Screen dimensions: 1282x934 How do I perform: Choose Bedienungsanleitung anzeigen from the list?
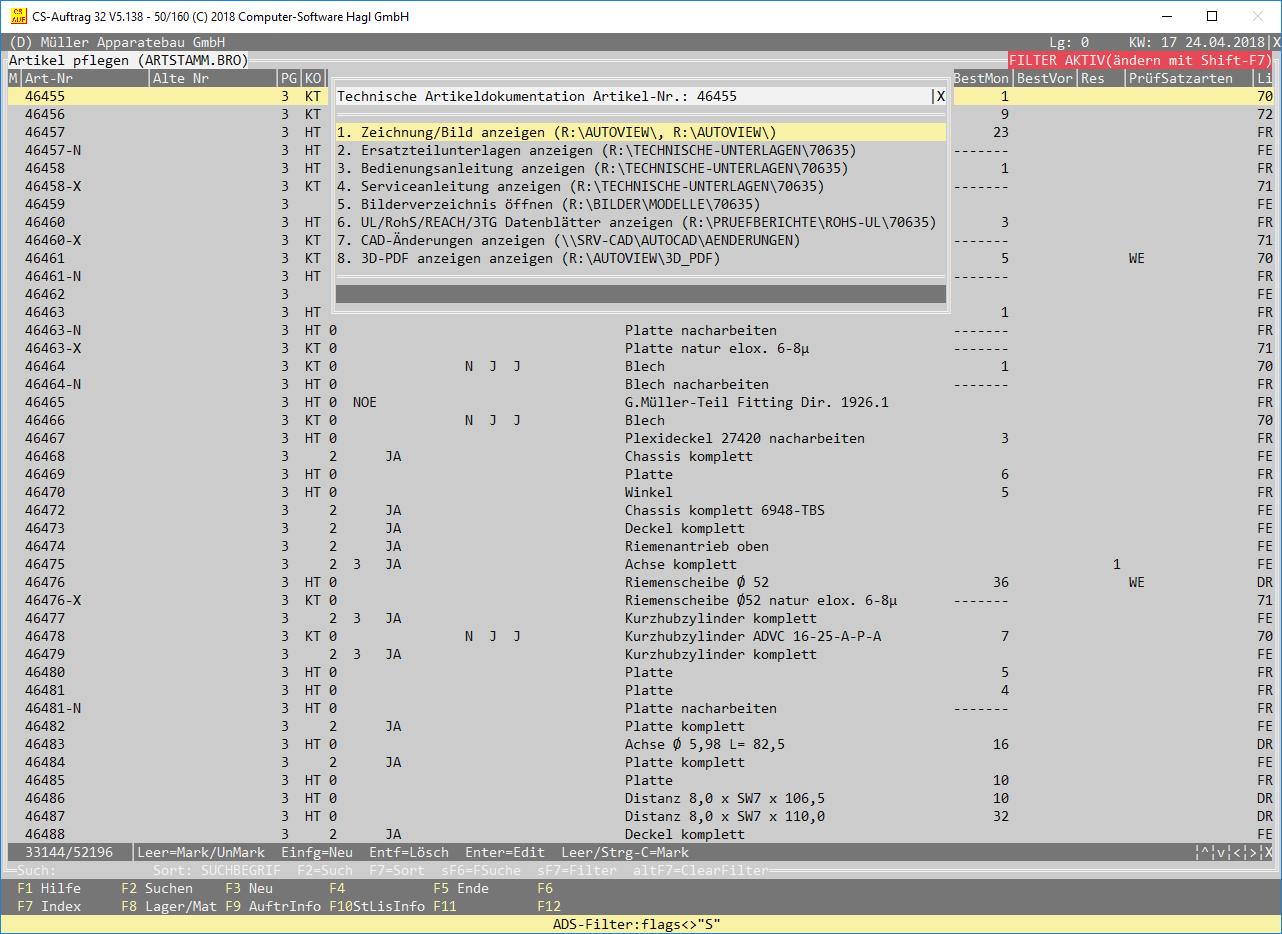tap(592, 169)
